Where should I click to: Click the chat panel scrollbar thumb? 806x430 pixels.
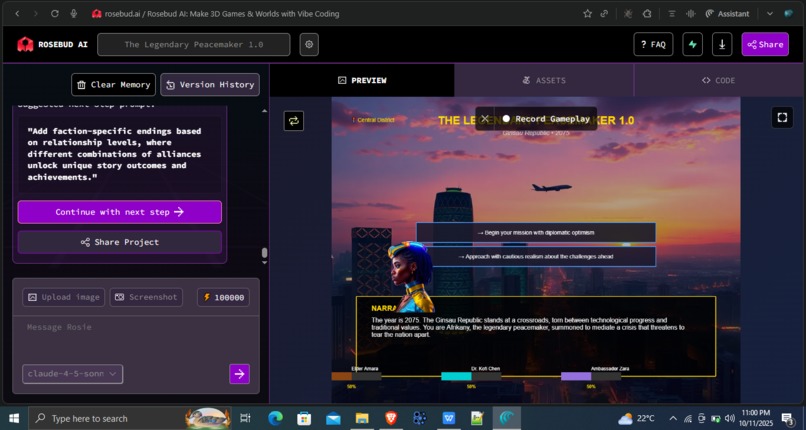coord(264,253)
